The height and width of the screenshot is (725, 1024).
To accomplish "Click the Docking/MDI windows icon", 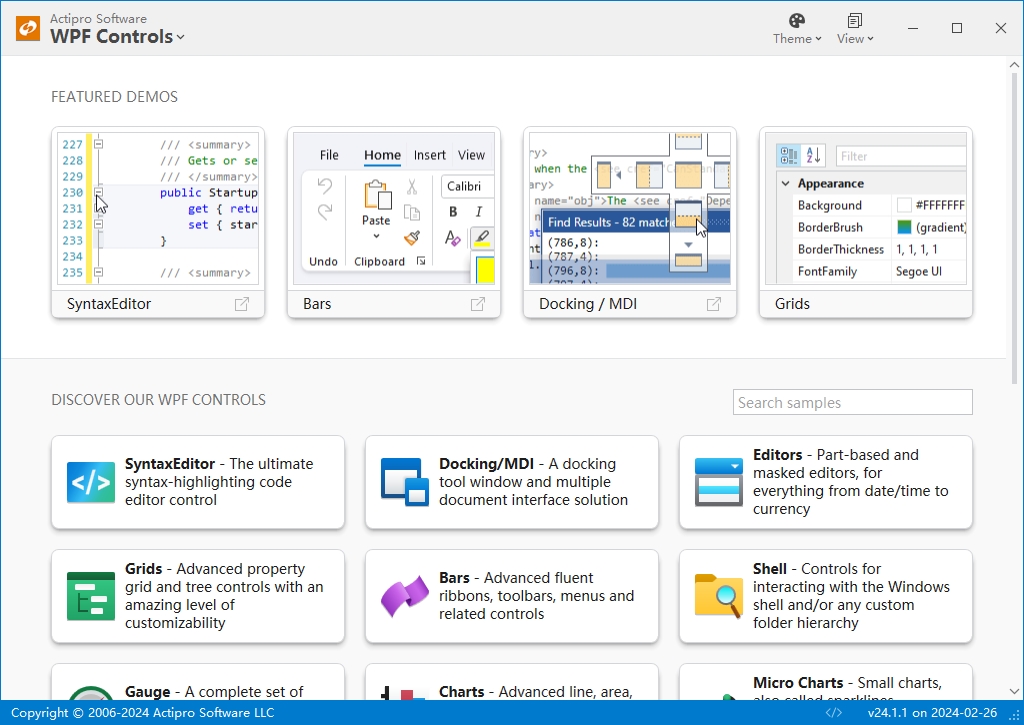I will pyautogui.click(x=405, y=482).
